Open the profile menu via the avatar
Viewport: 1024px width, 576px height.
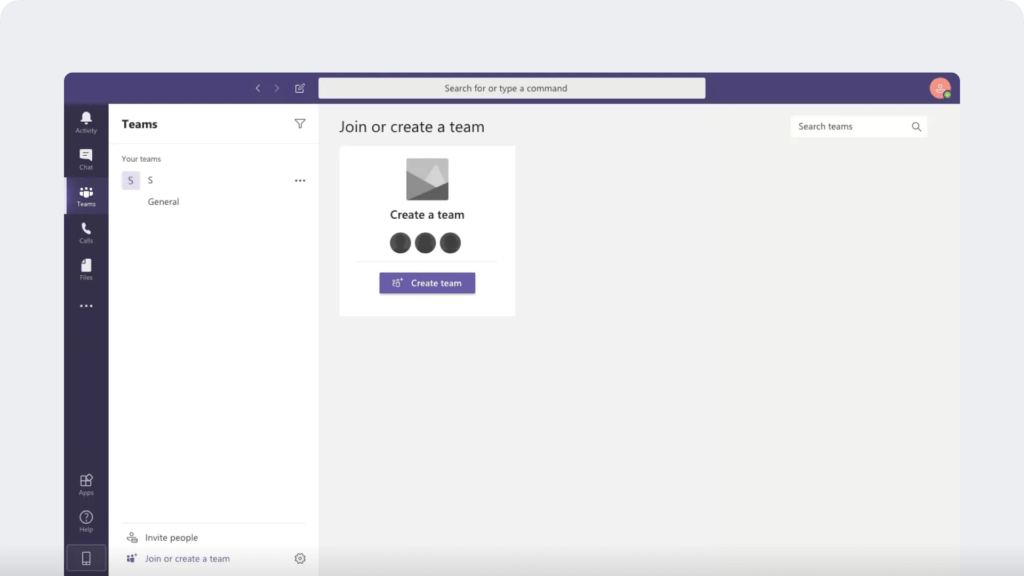pos(938,88)
